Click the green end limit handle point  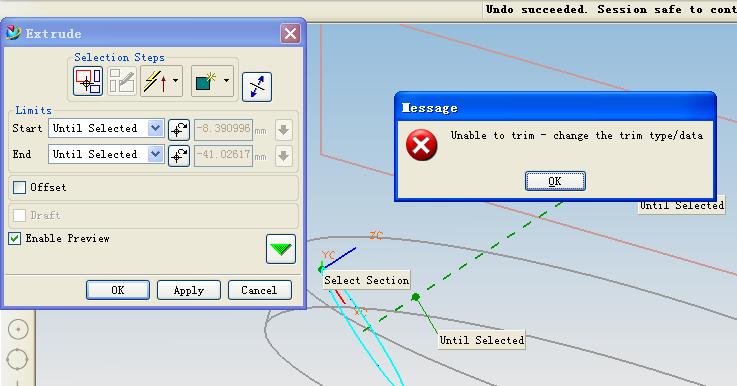pyautogui.click(x=416, y=297)
